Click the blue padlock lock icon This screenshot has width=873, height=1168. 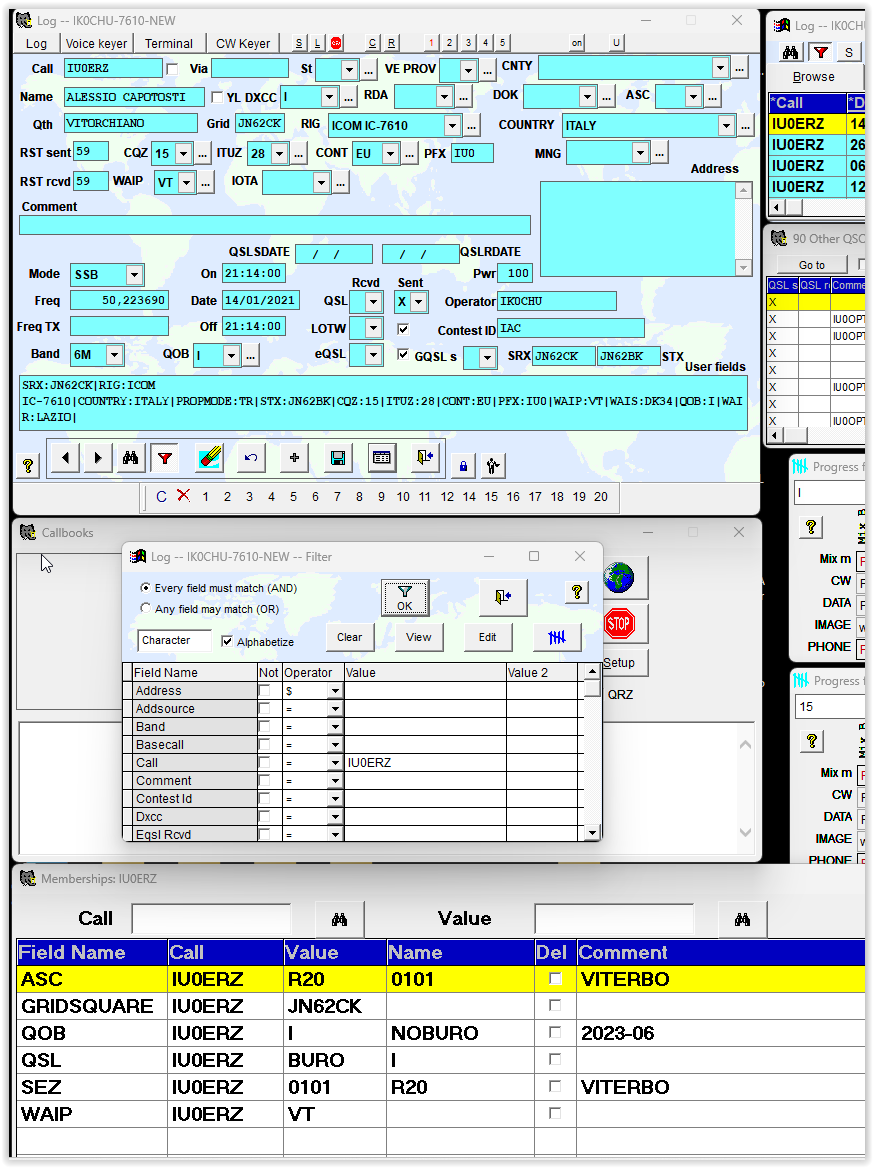463,466
